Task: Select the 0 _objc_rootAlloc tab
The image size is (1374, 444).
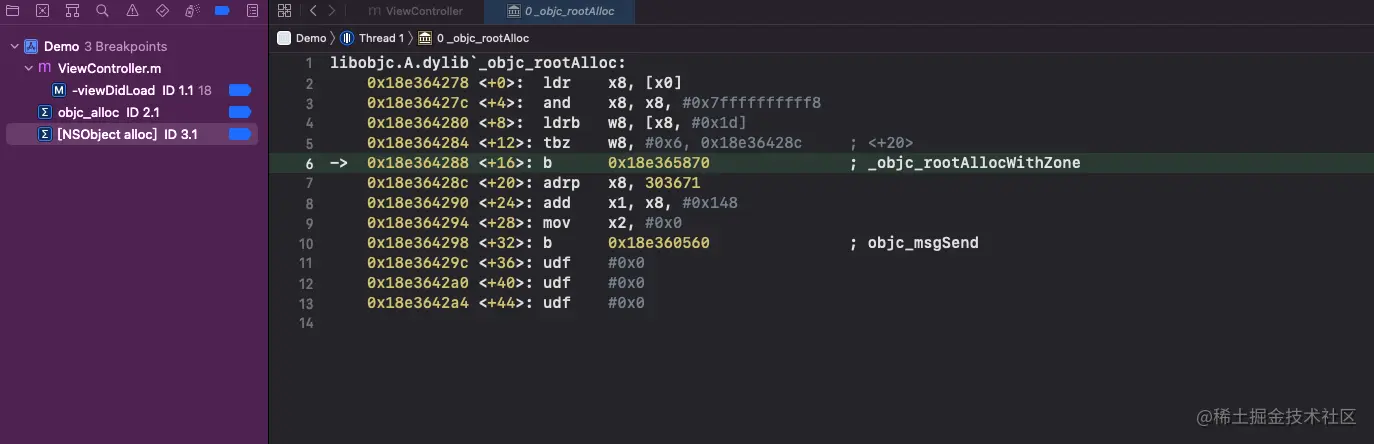Action: [x=560, y=11]
